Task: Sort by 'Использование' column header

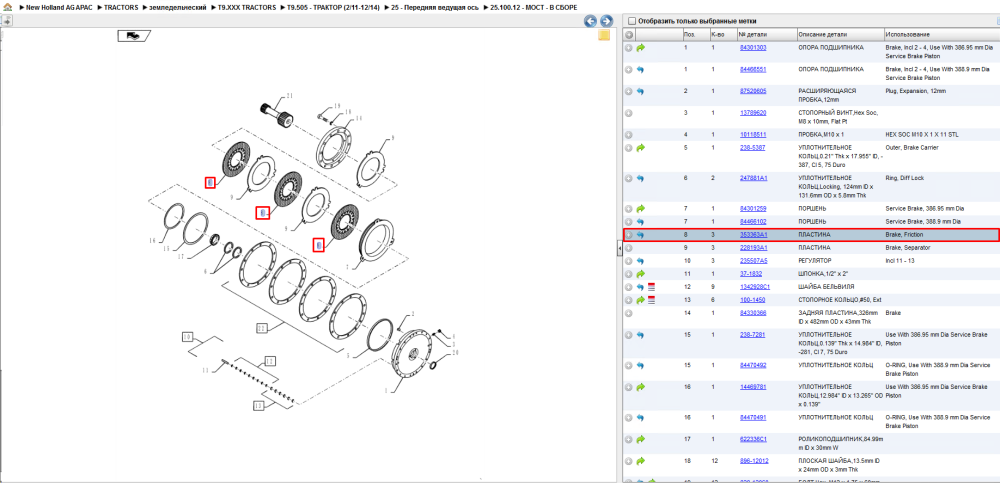Action: pos(941,34)
